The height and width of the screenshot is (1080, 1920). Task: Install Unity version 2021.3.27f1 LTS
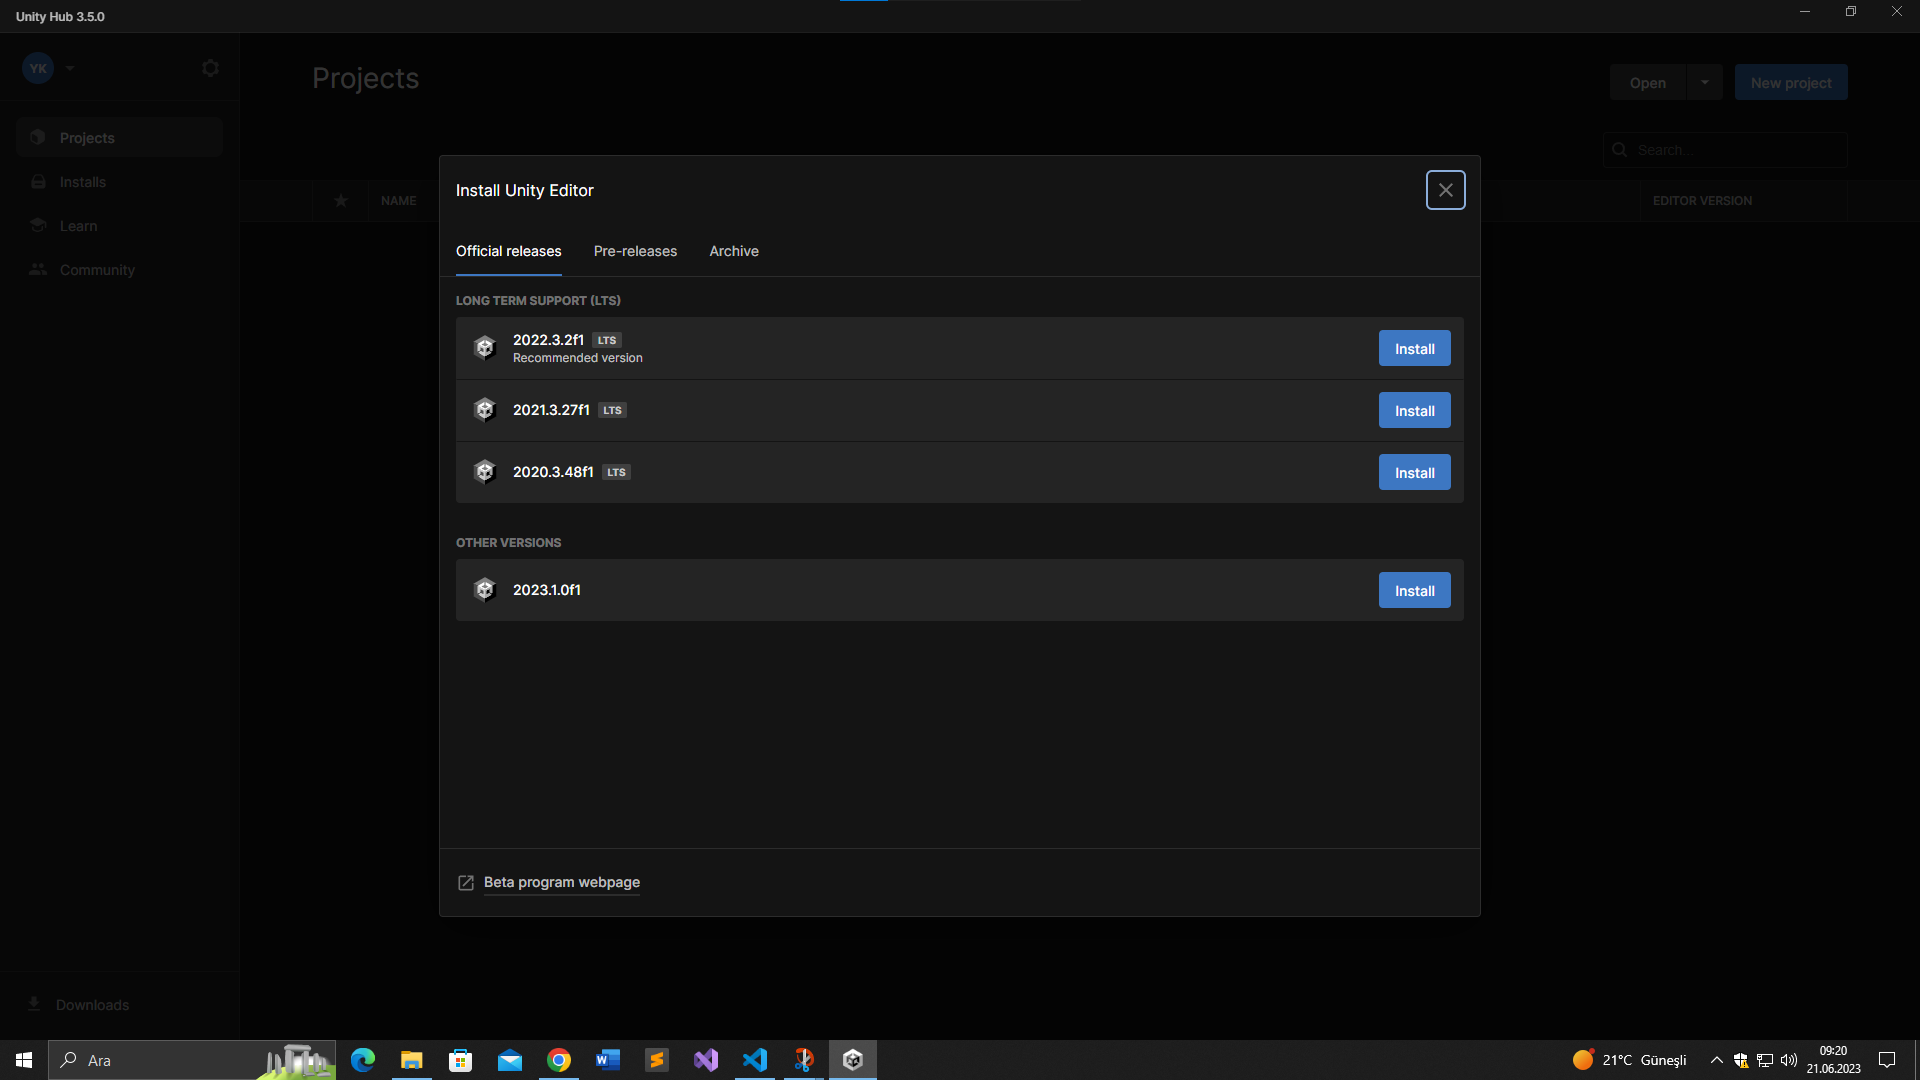1414,411
